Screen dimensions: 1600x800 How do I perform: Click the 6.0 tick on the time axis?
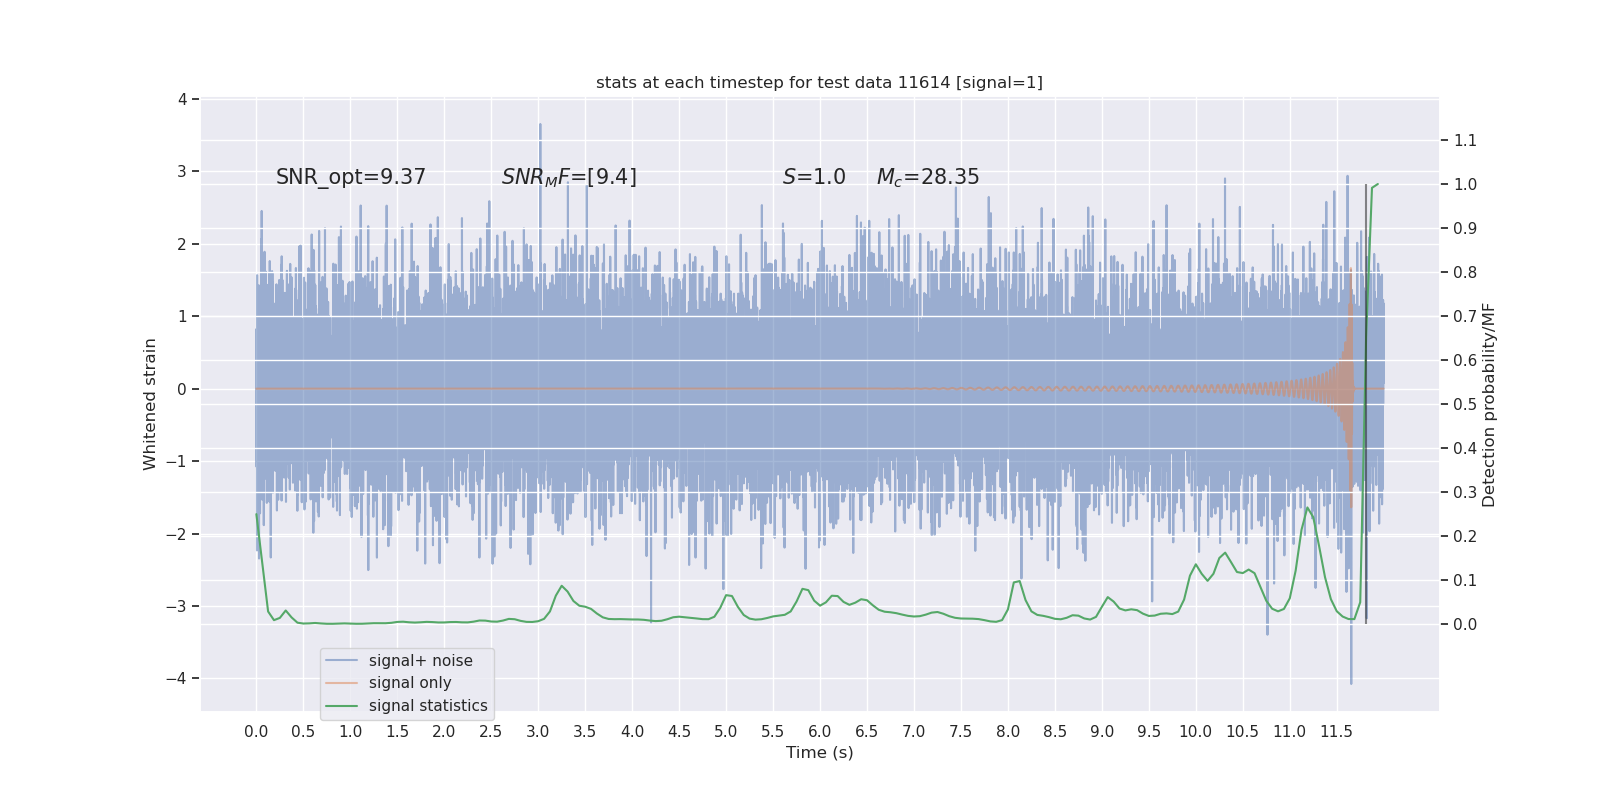point(820,732)
